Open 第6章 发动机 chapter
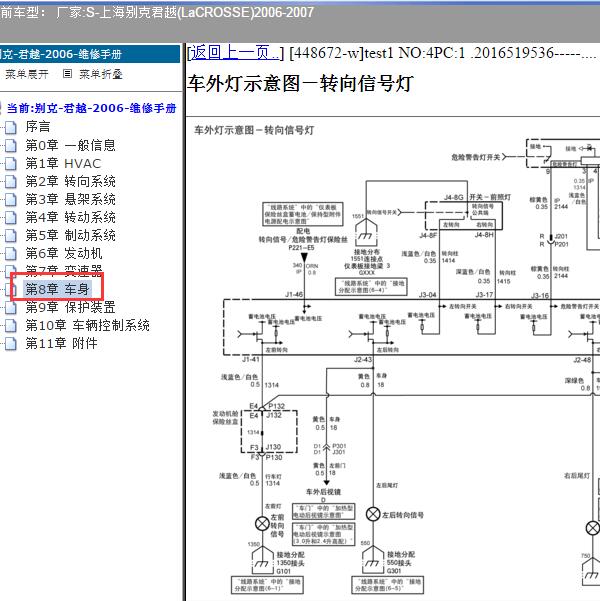Screen dimensions: 600x601 point(64,253)
